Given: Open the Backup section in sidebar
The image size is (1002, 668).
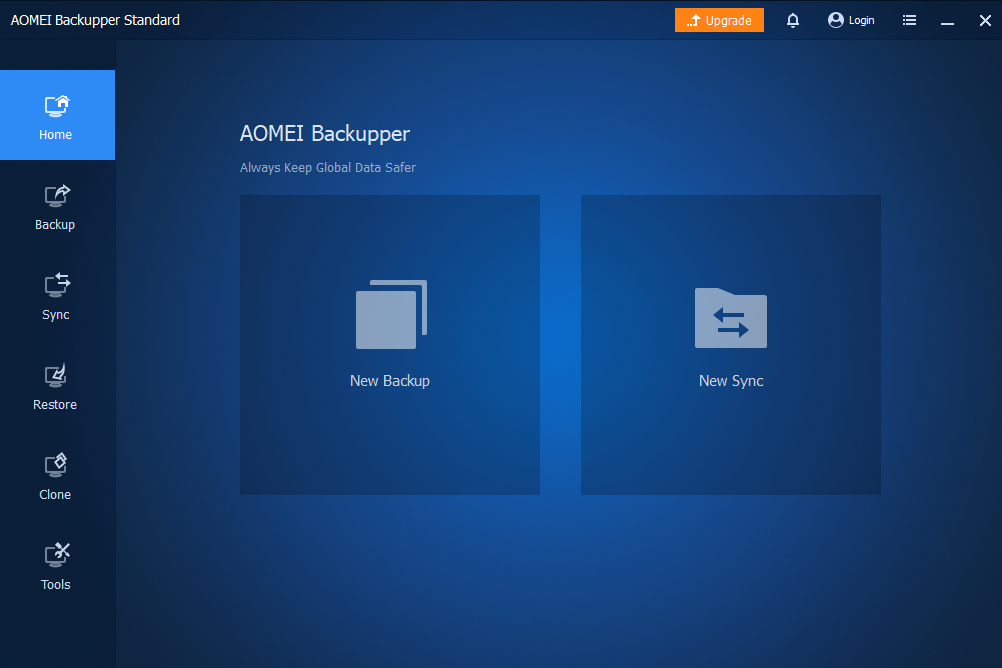Looking at the screenshot, I should 56,207.
